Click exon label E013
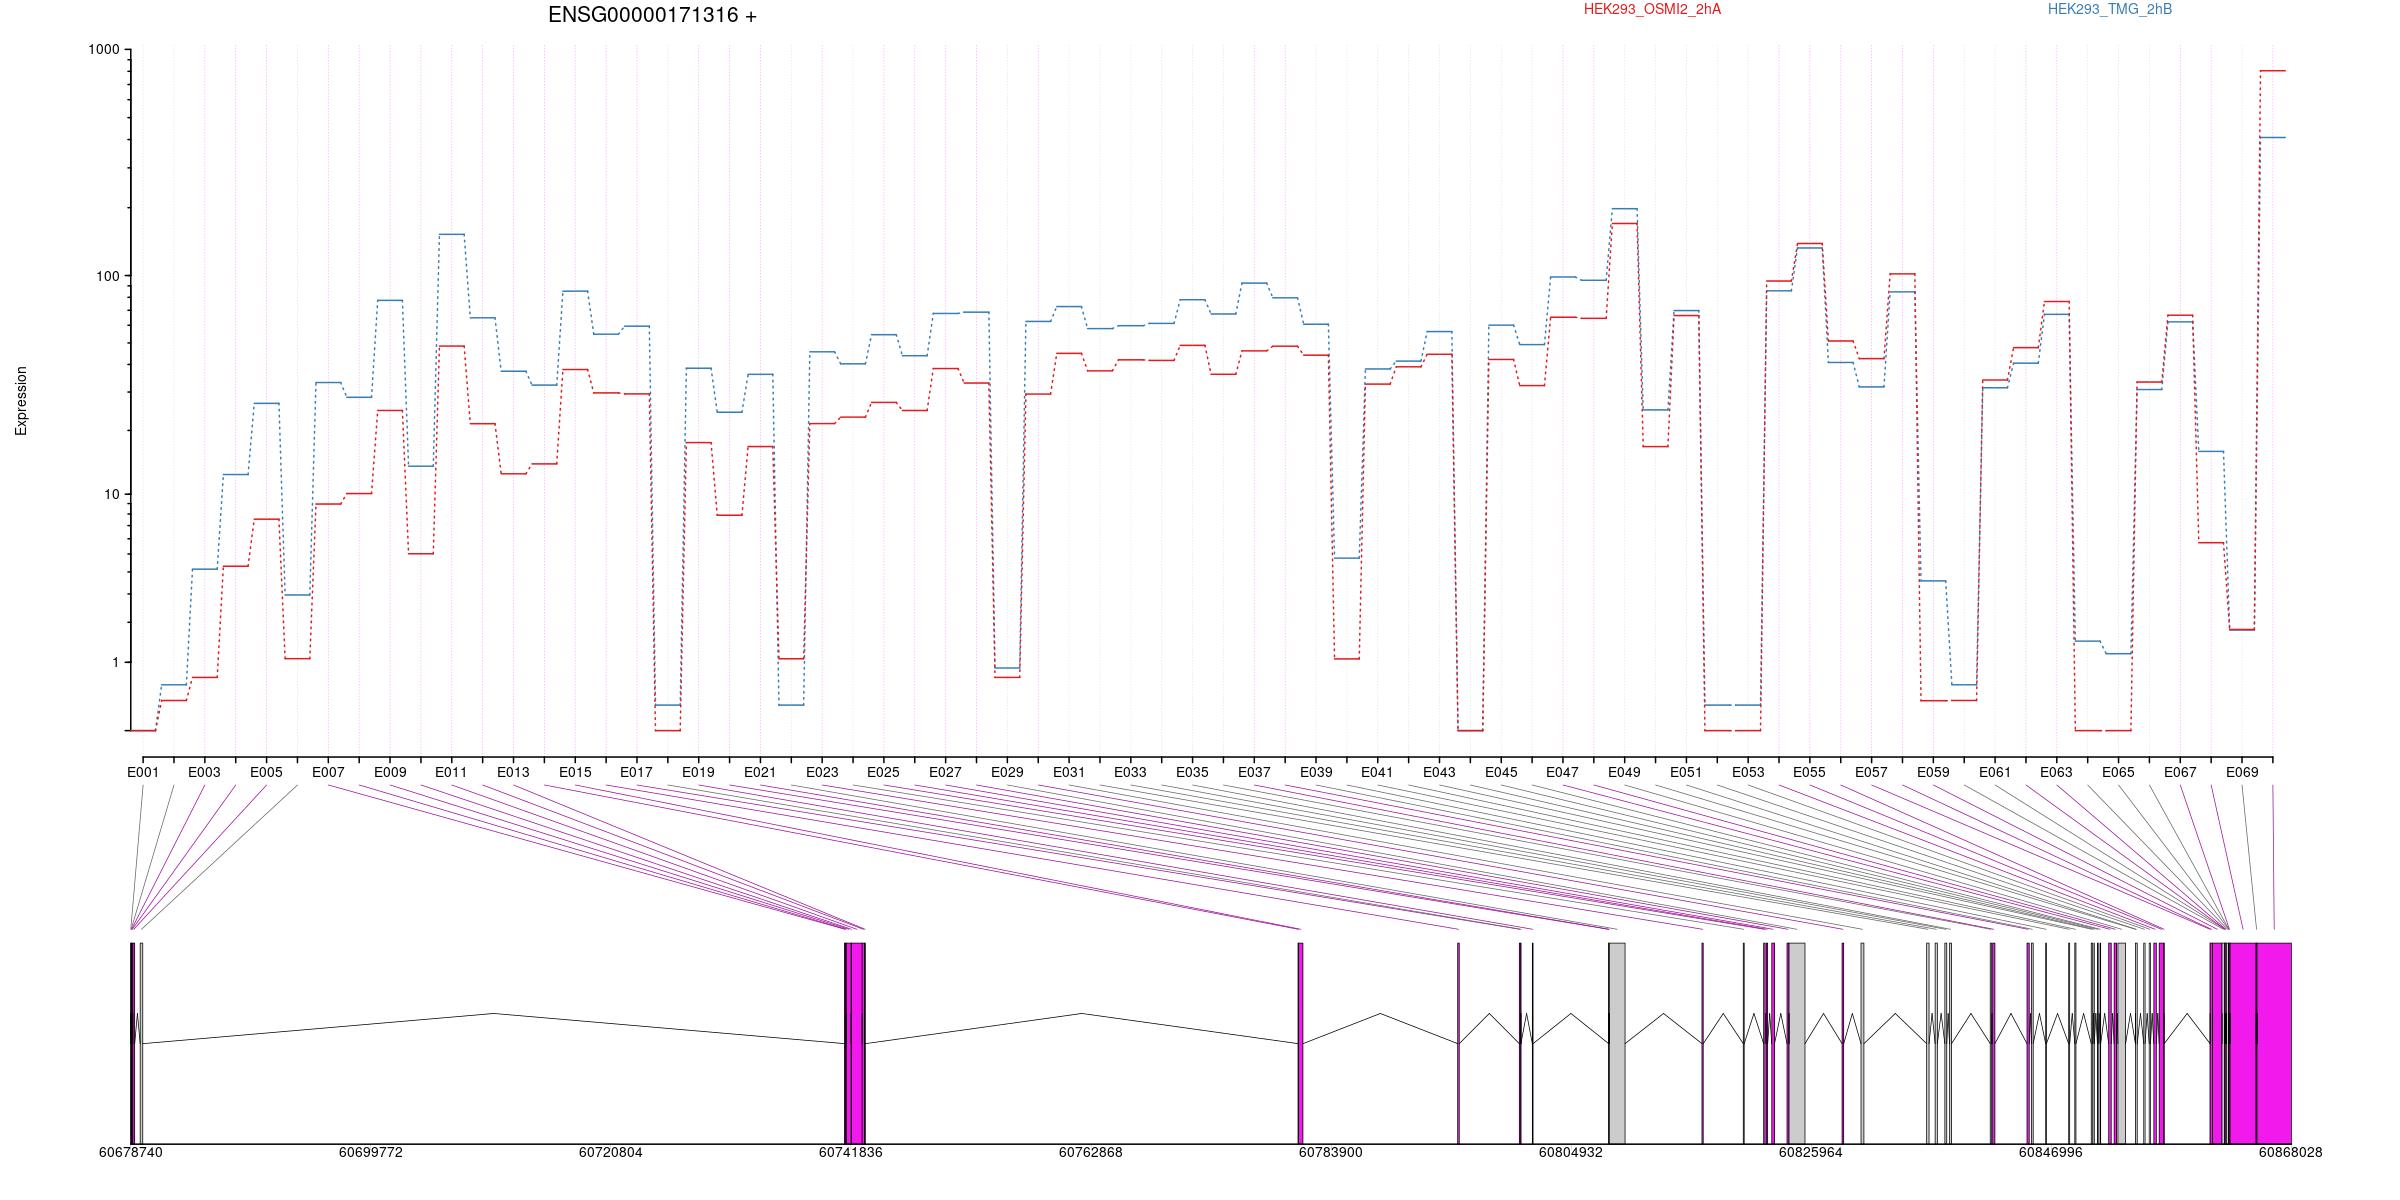Viewport: 2400px width, 1200px height. [513, 772]
